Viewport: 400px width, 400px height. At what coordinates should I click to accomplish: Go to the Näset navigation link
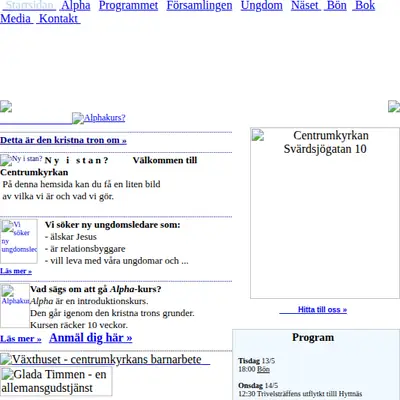point(305,5)
